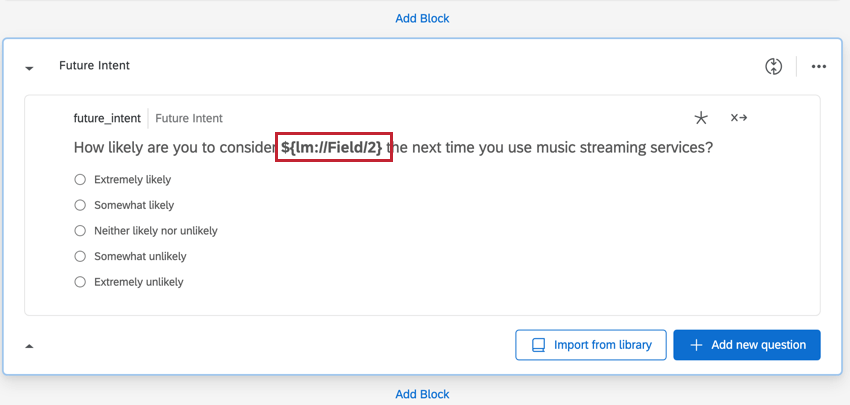
Task: Choose Neither likely nor unlikely
Action: 80,231
